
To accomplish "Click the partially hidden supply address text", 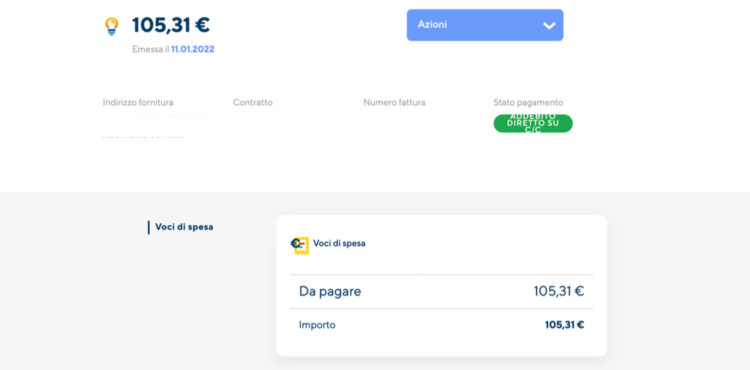I will pyautogui.click(x=154, y=127).
